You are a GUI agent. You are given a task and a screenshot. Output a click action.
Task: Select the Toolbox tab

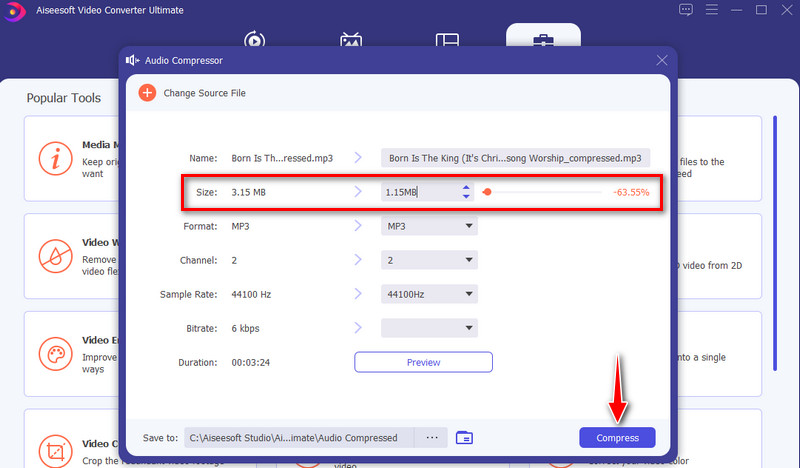tap(543, 41)
